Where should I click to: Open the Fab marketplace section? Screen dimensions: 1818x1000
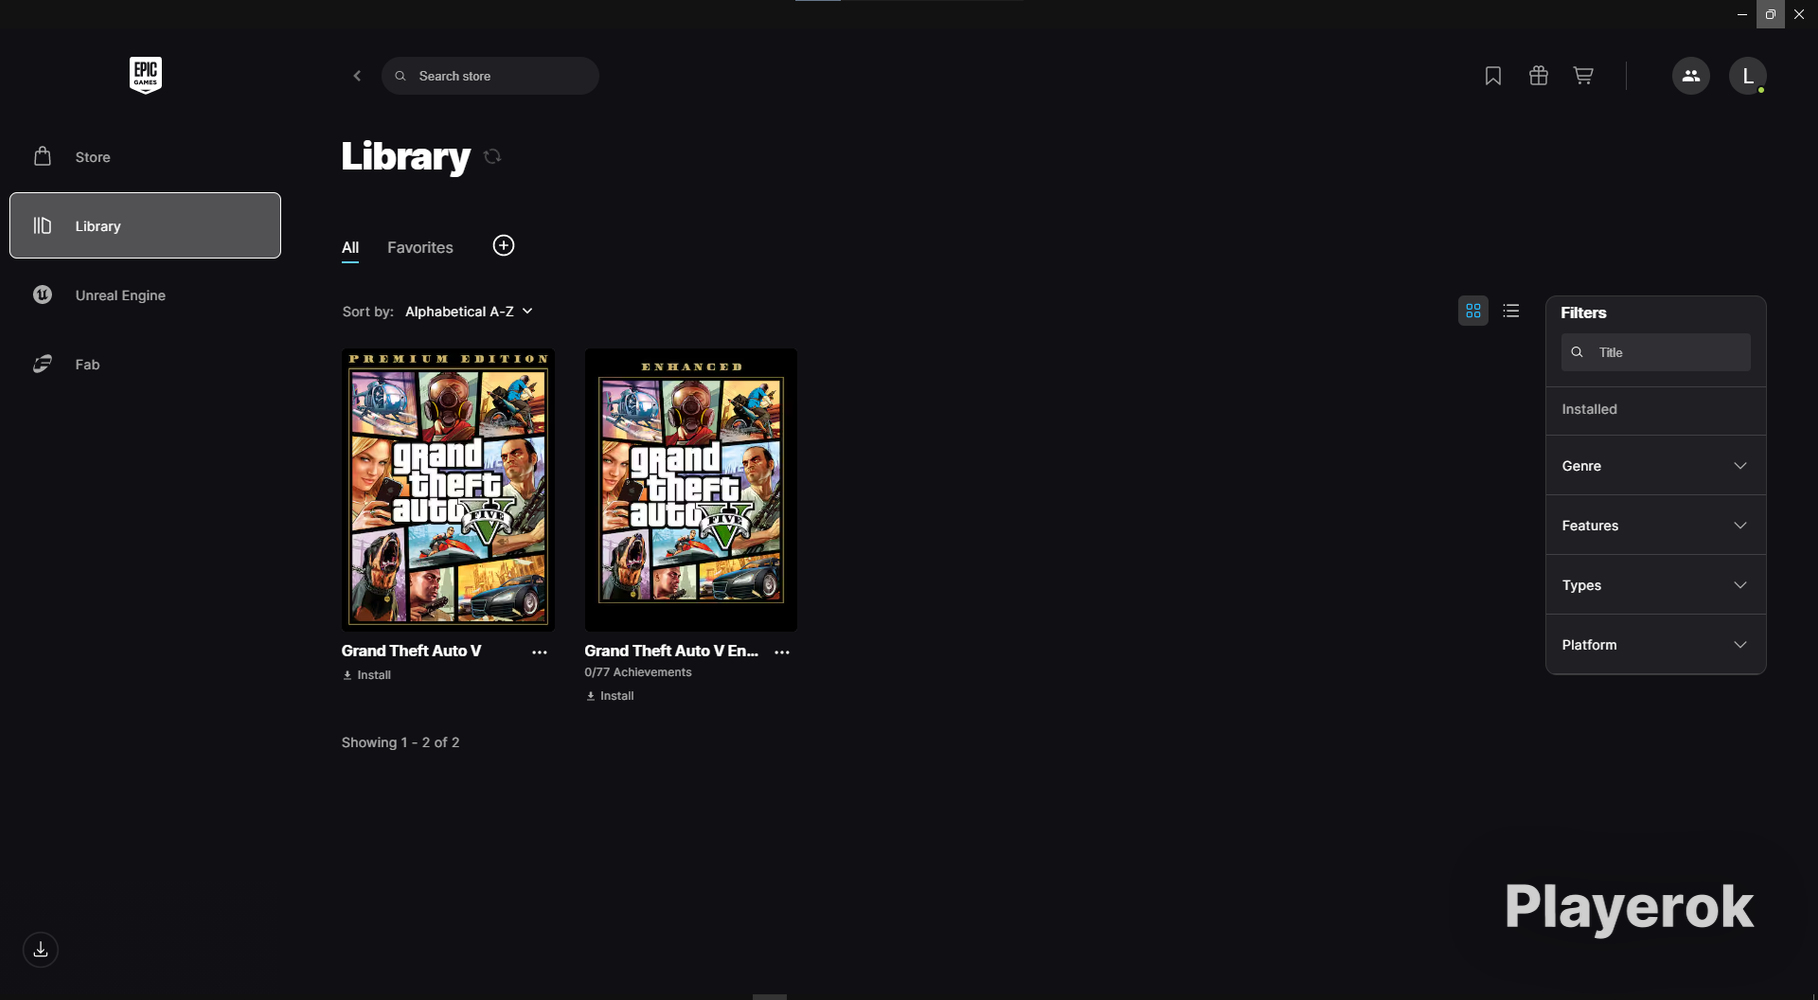coord(145,364)
